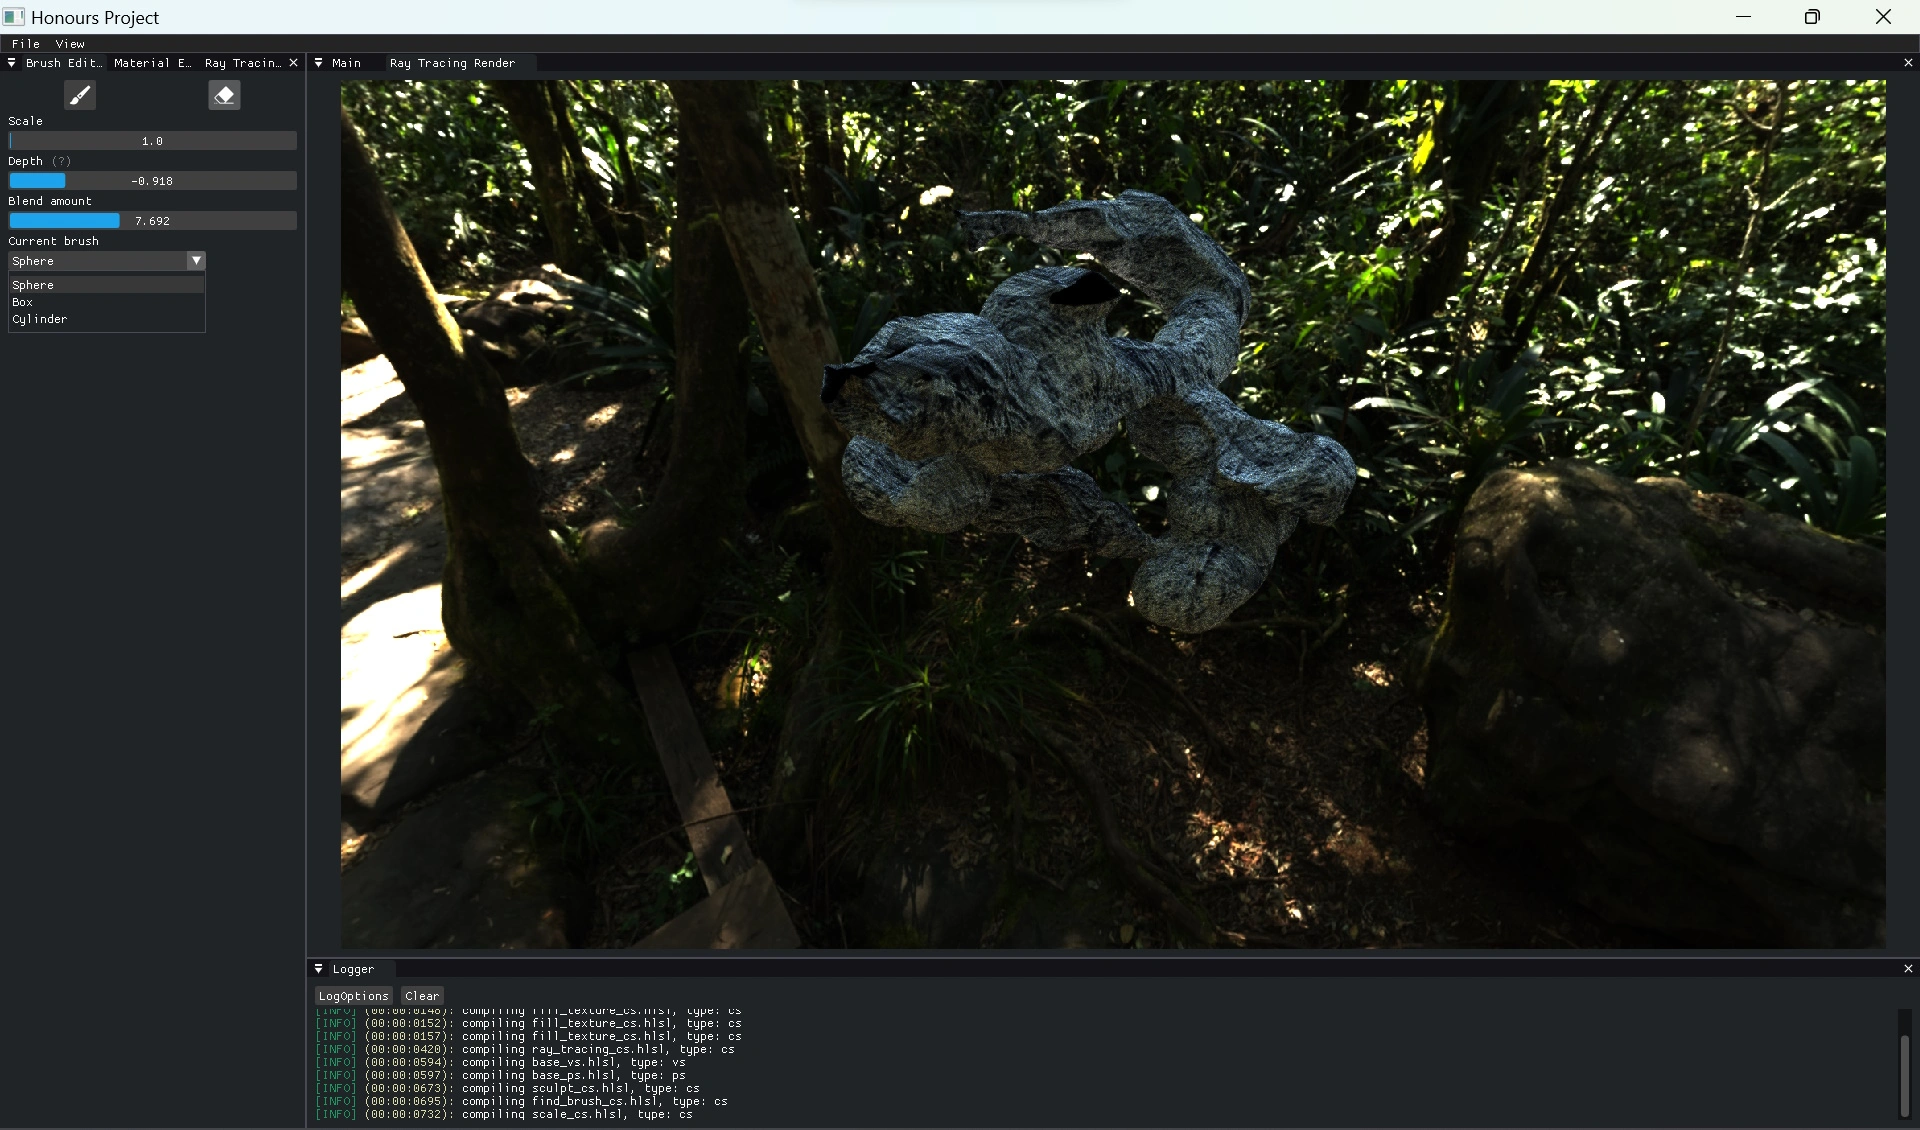Close the Main viewport dock with X
The height and width of the screenshot is (1130, 1920).
[x=1907, y=63]
